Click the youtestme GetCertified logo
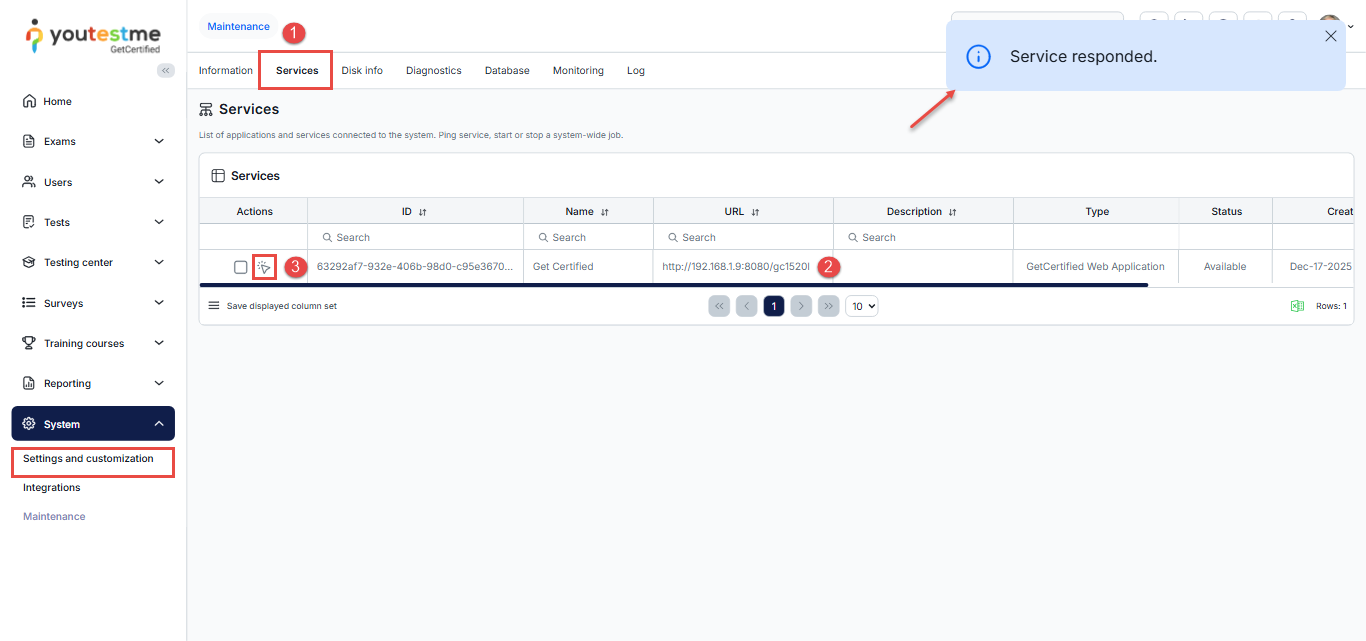The height and width of the screenshot is (641, 1366). [93, 36]
